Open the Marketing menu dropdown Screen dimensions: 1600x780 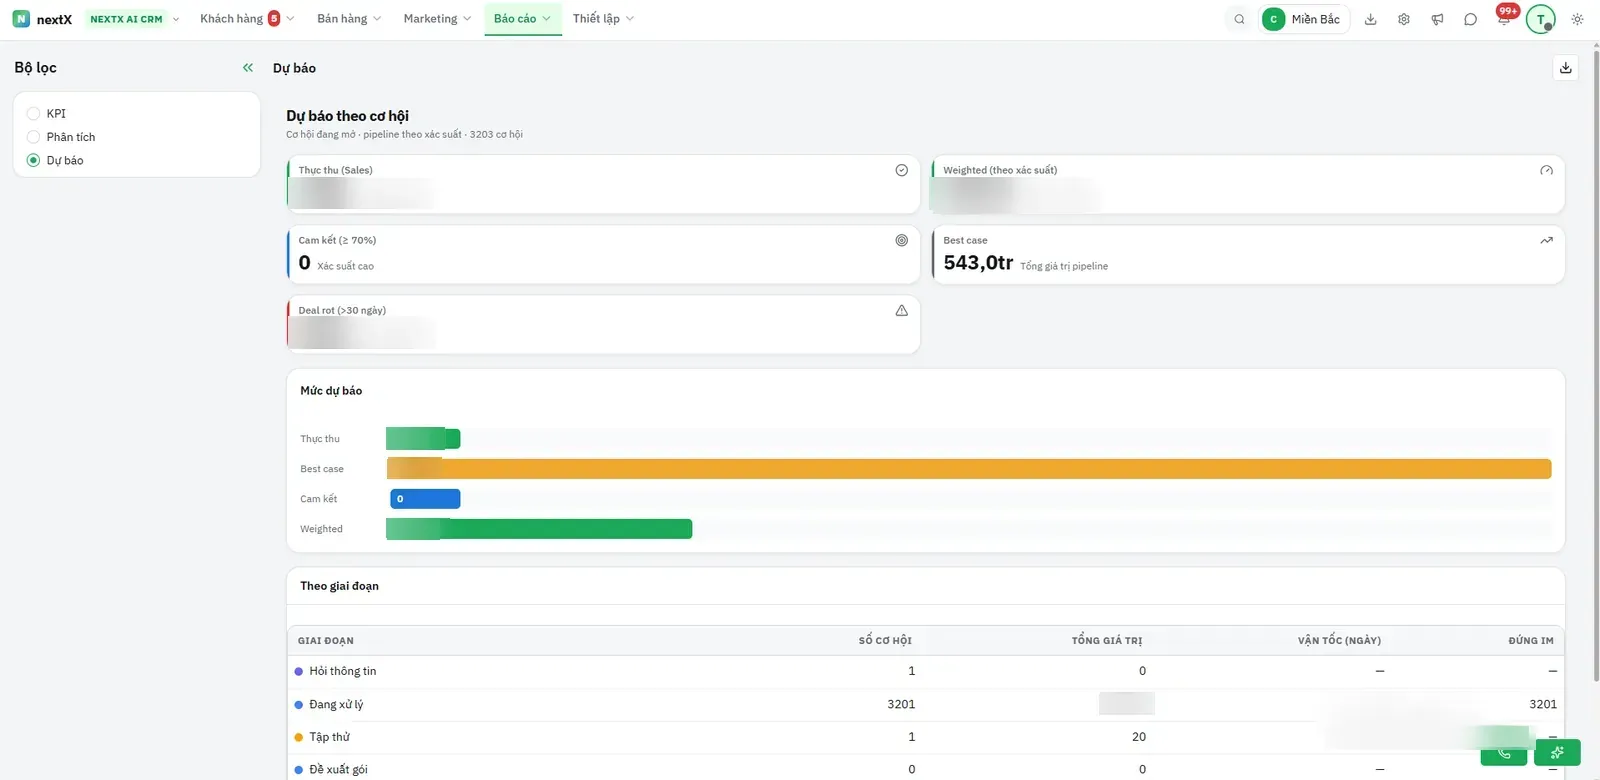[437, 19]
